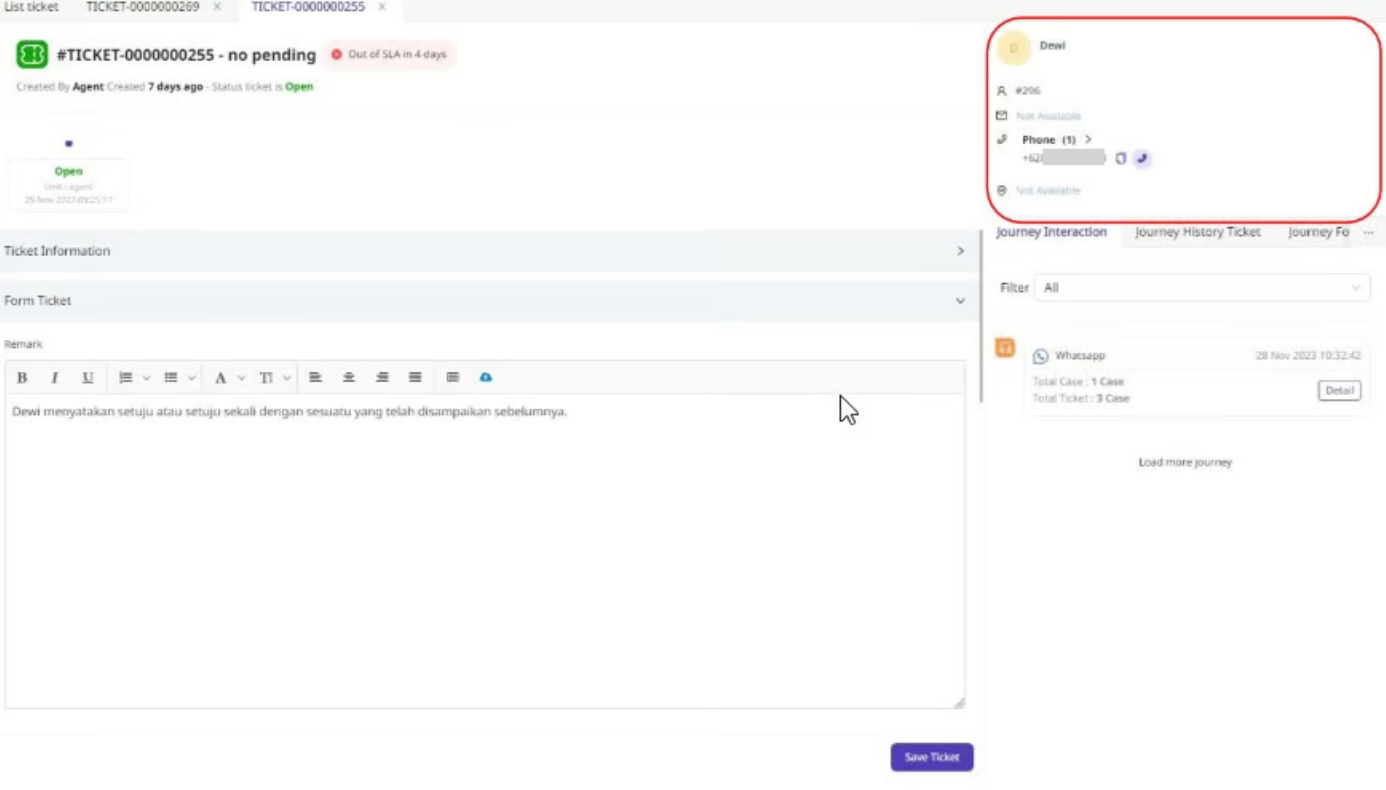Switch to the TICKET-0000000269 tab
The height and width of the screenshot is (790, 1386).
pos(143,7)
